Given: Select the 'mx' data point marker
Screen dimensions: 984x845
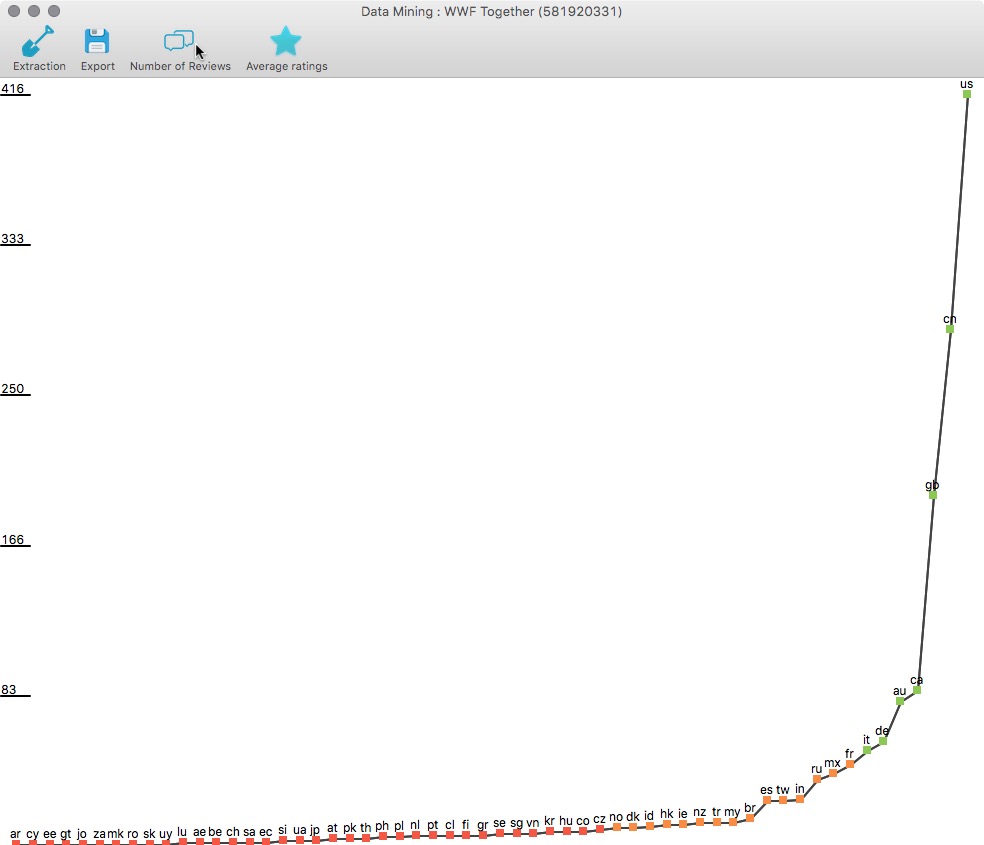Looking at the screenshot, I should click(833, 773).
